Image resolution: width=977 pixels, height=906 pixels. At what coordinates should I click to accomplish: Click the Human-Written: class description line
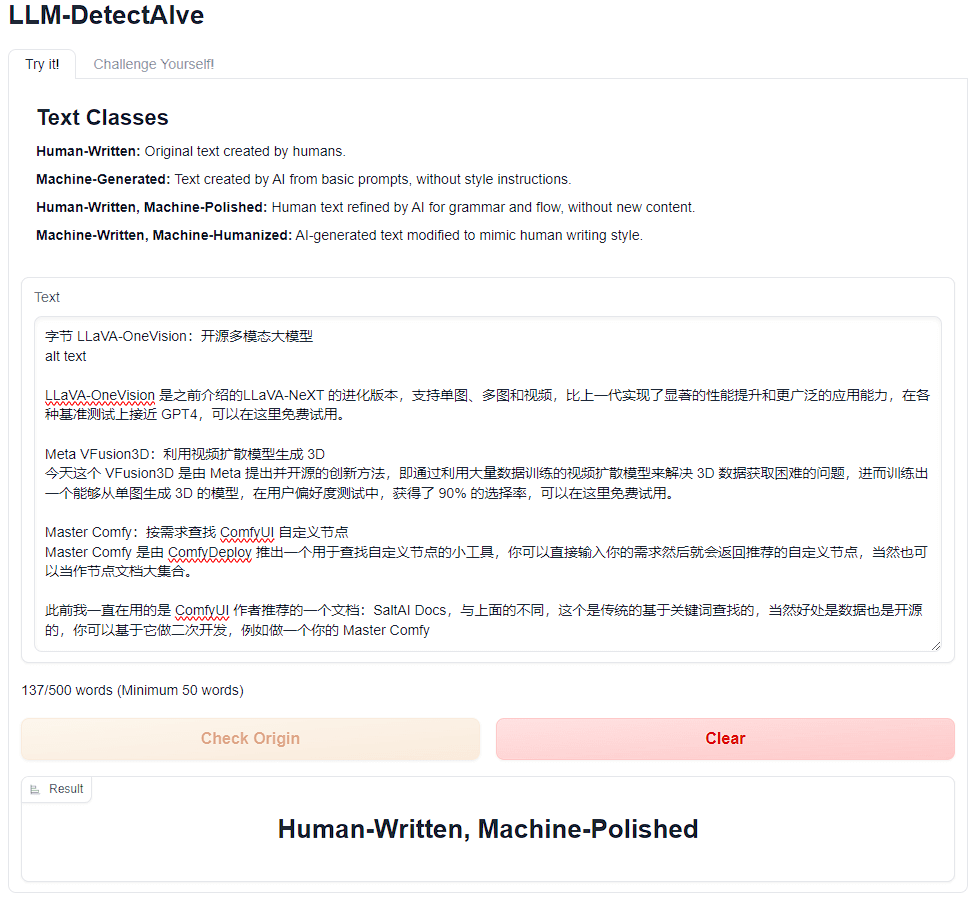(191, 151)
